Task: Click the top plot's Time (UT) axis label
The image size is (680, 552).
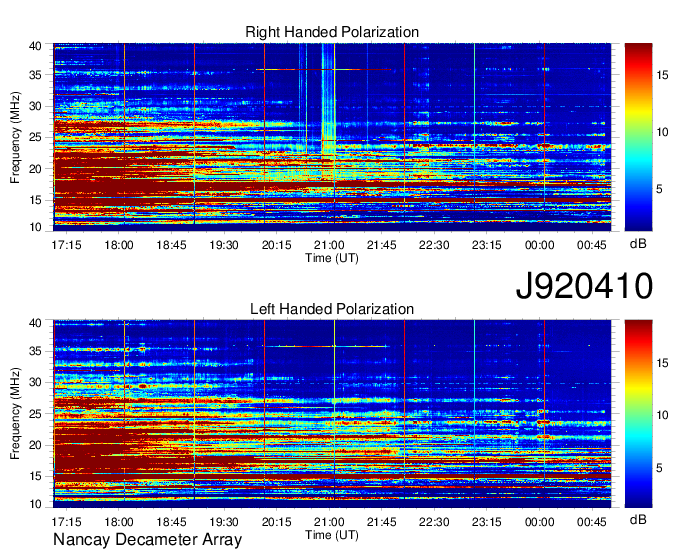Action: [332, 258]
